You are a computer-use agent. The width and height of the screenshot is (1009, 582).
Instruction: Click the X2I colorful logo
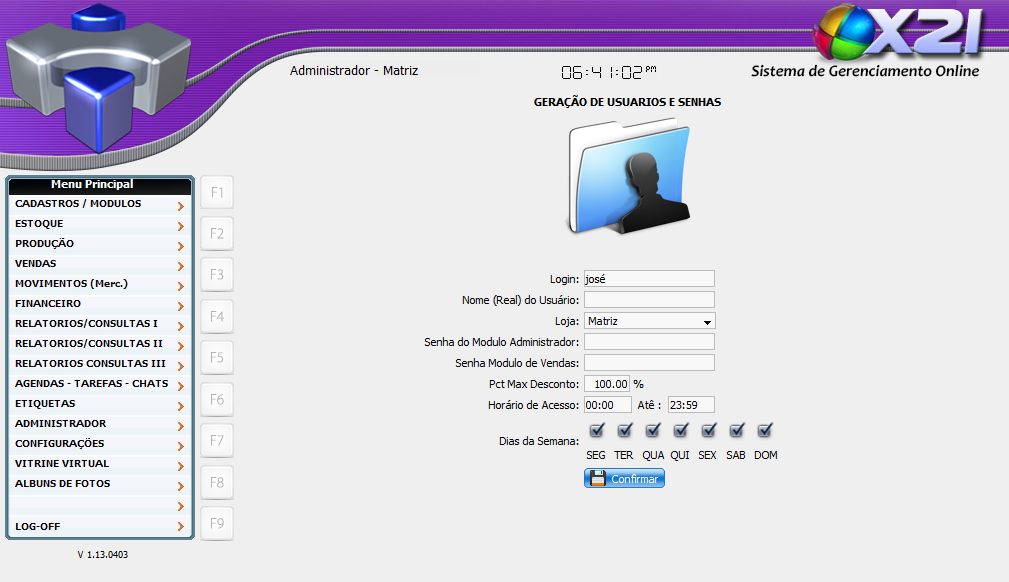[897, 33]
